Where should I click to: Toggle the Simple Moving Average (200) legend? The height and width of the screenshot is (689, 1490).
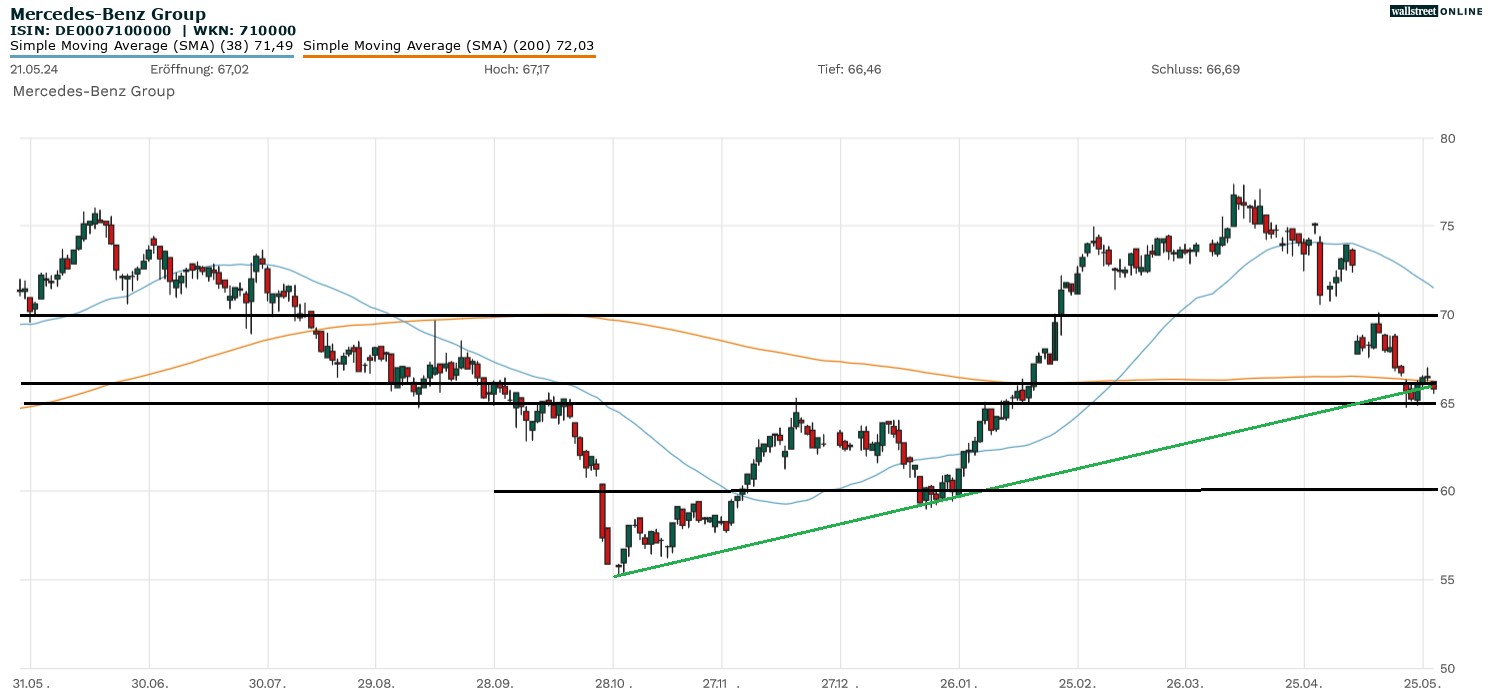pyautogui.click(x=448, y=45)
